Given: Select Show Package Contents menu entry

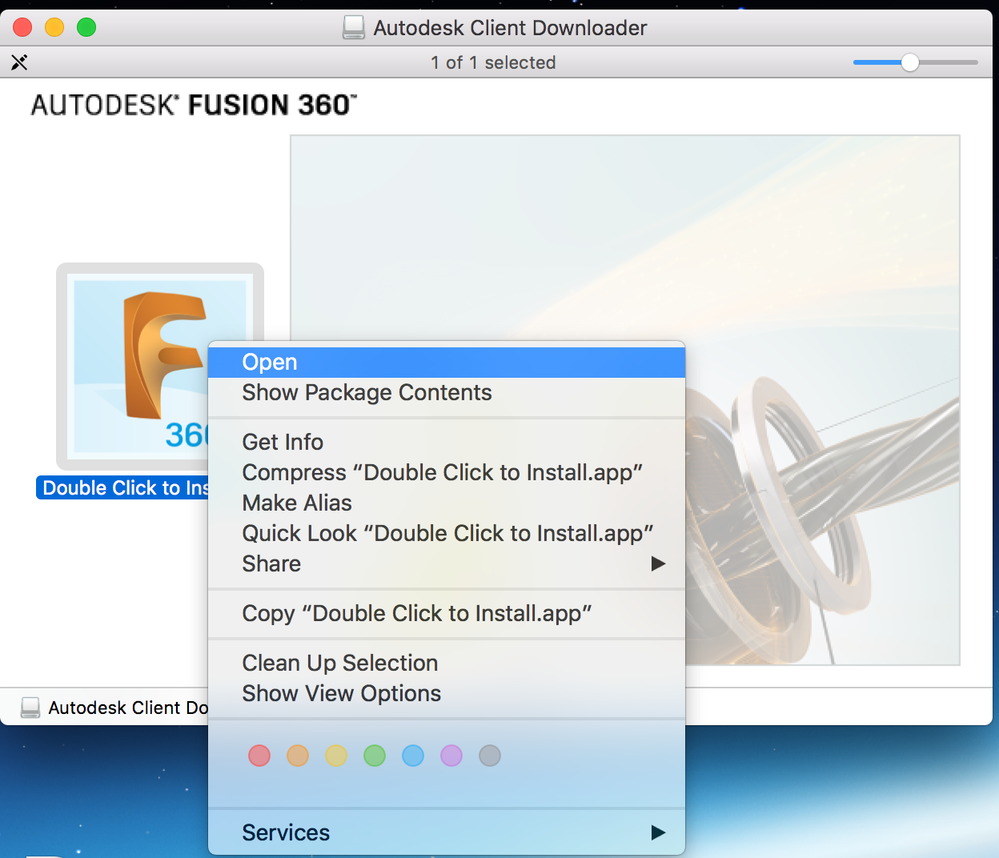Looking at the screenshot, I should click(x=447, y=392).
